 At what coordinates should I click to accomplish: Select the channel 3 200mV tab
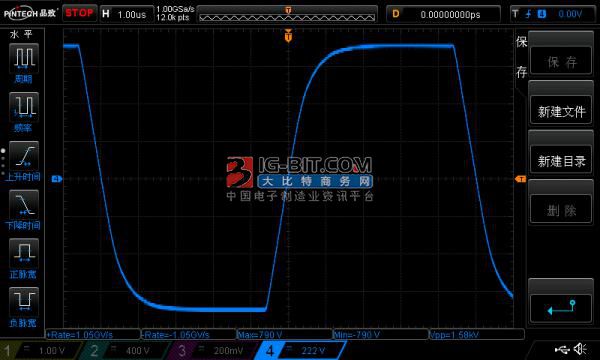213,350
